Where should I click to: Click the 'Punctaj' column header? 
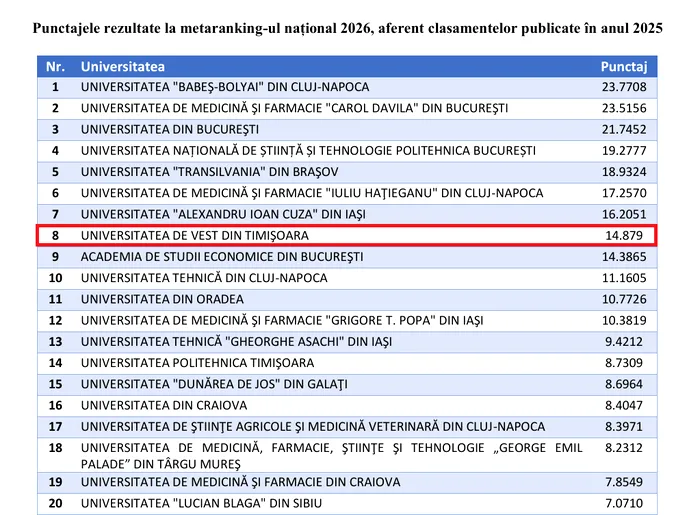coord(624,67)
